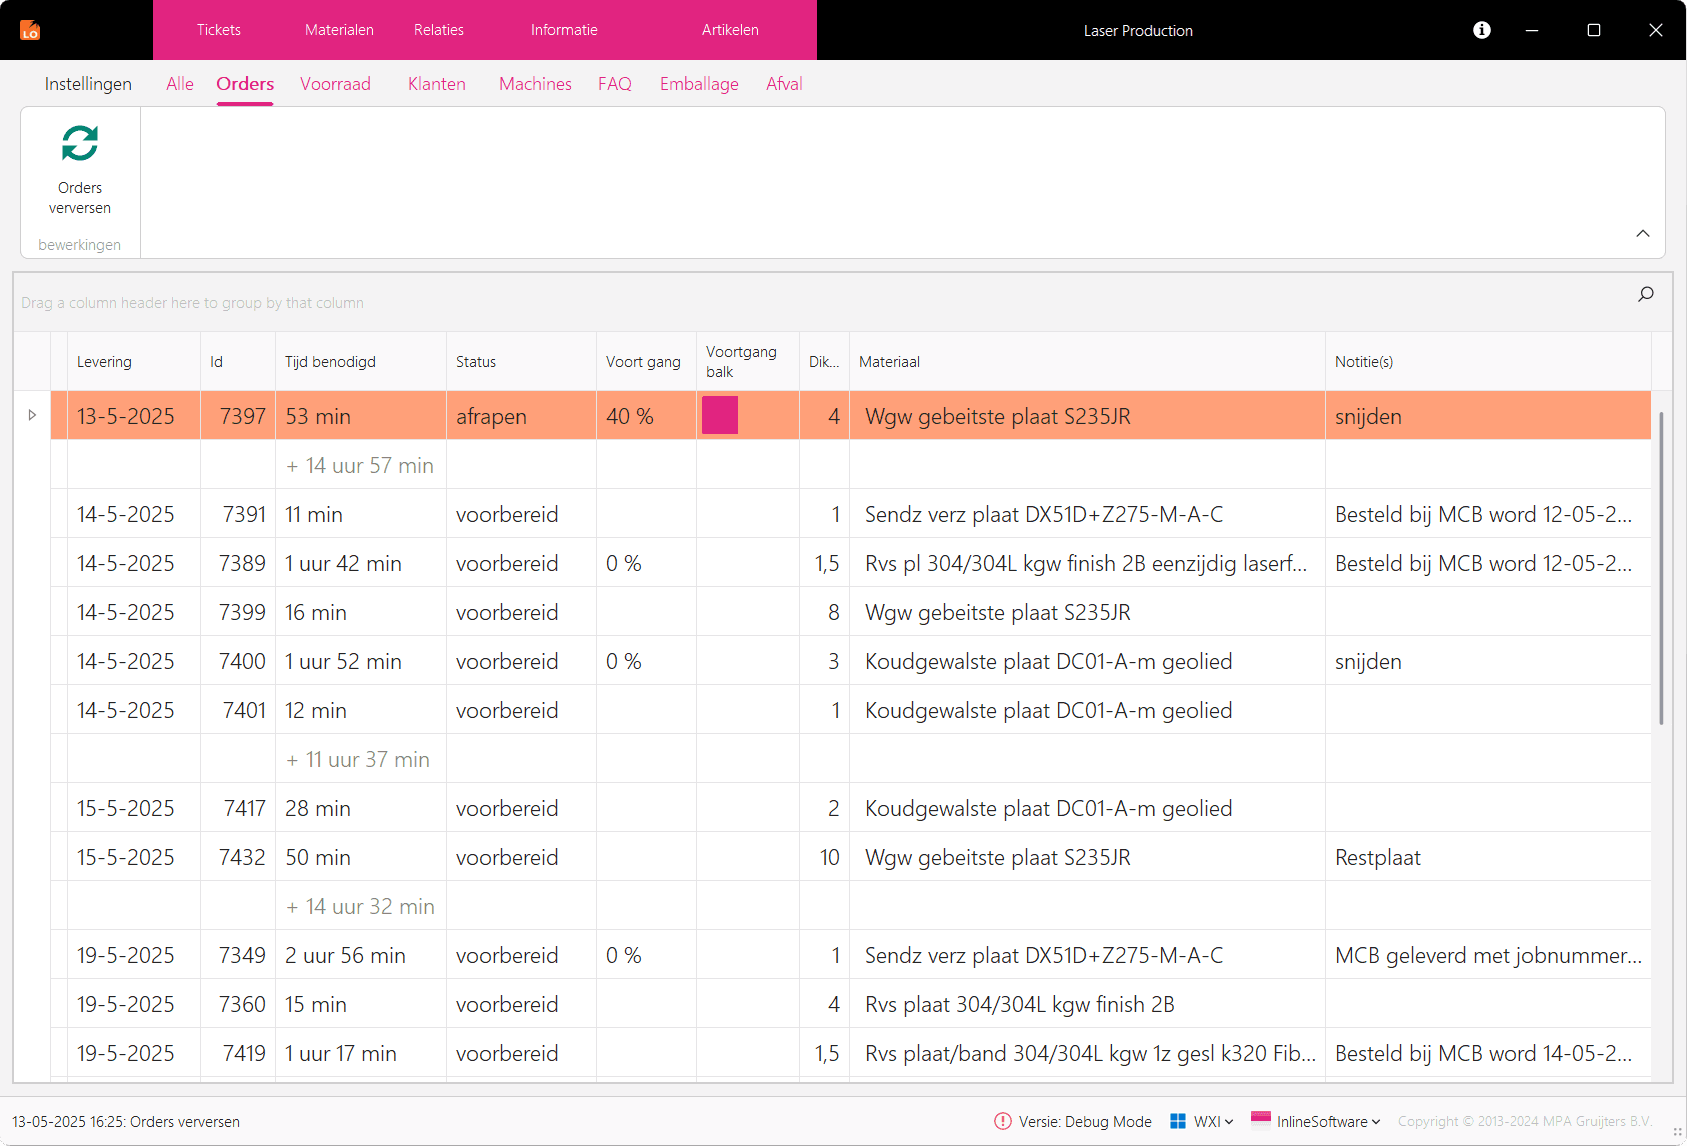Click the pink progress bar of order 7397
The height and width of the screenshot is (1146, 1687).
[x=720, y=415]
